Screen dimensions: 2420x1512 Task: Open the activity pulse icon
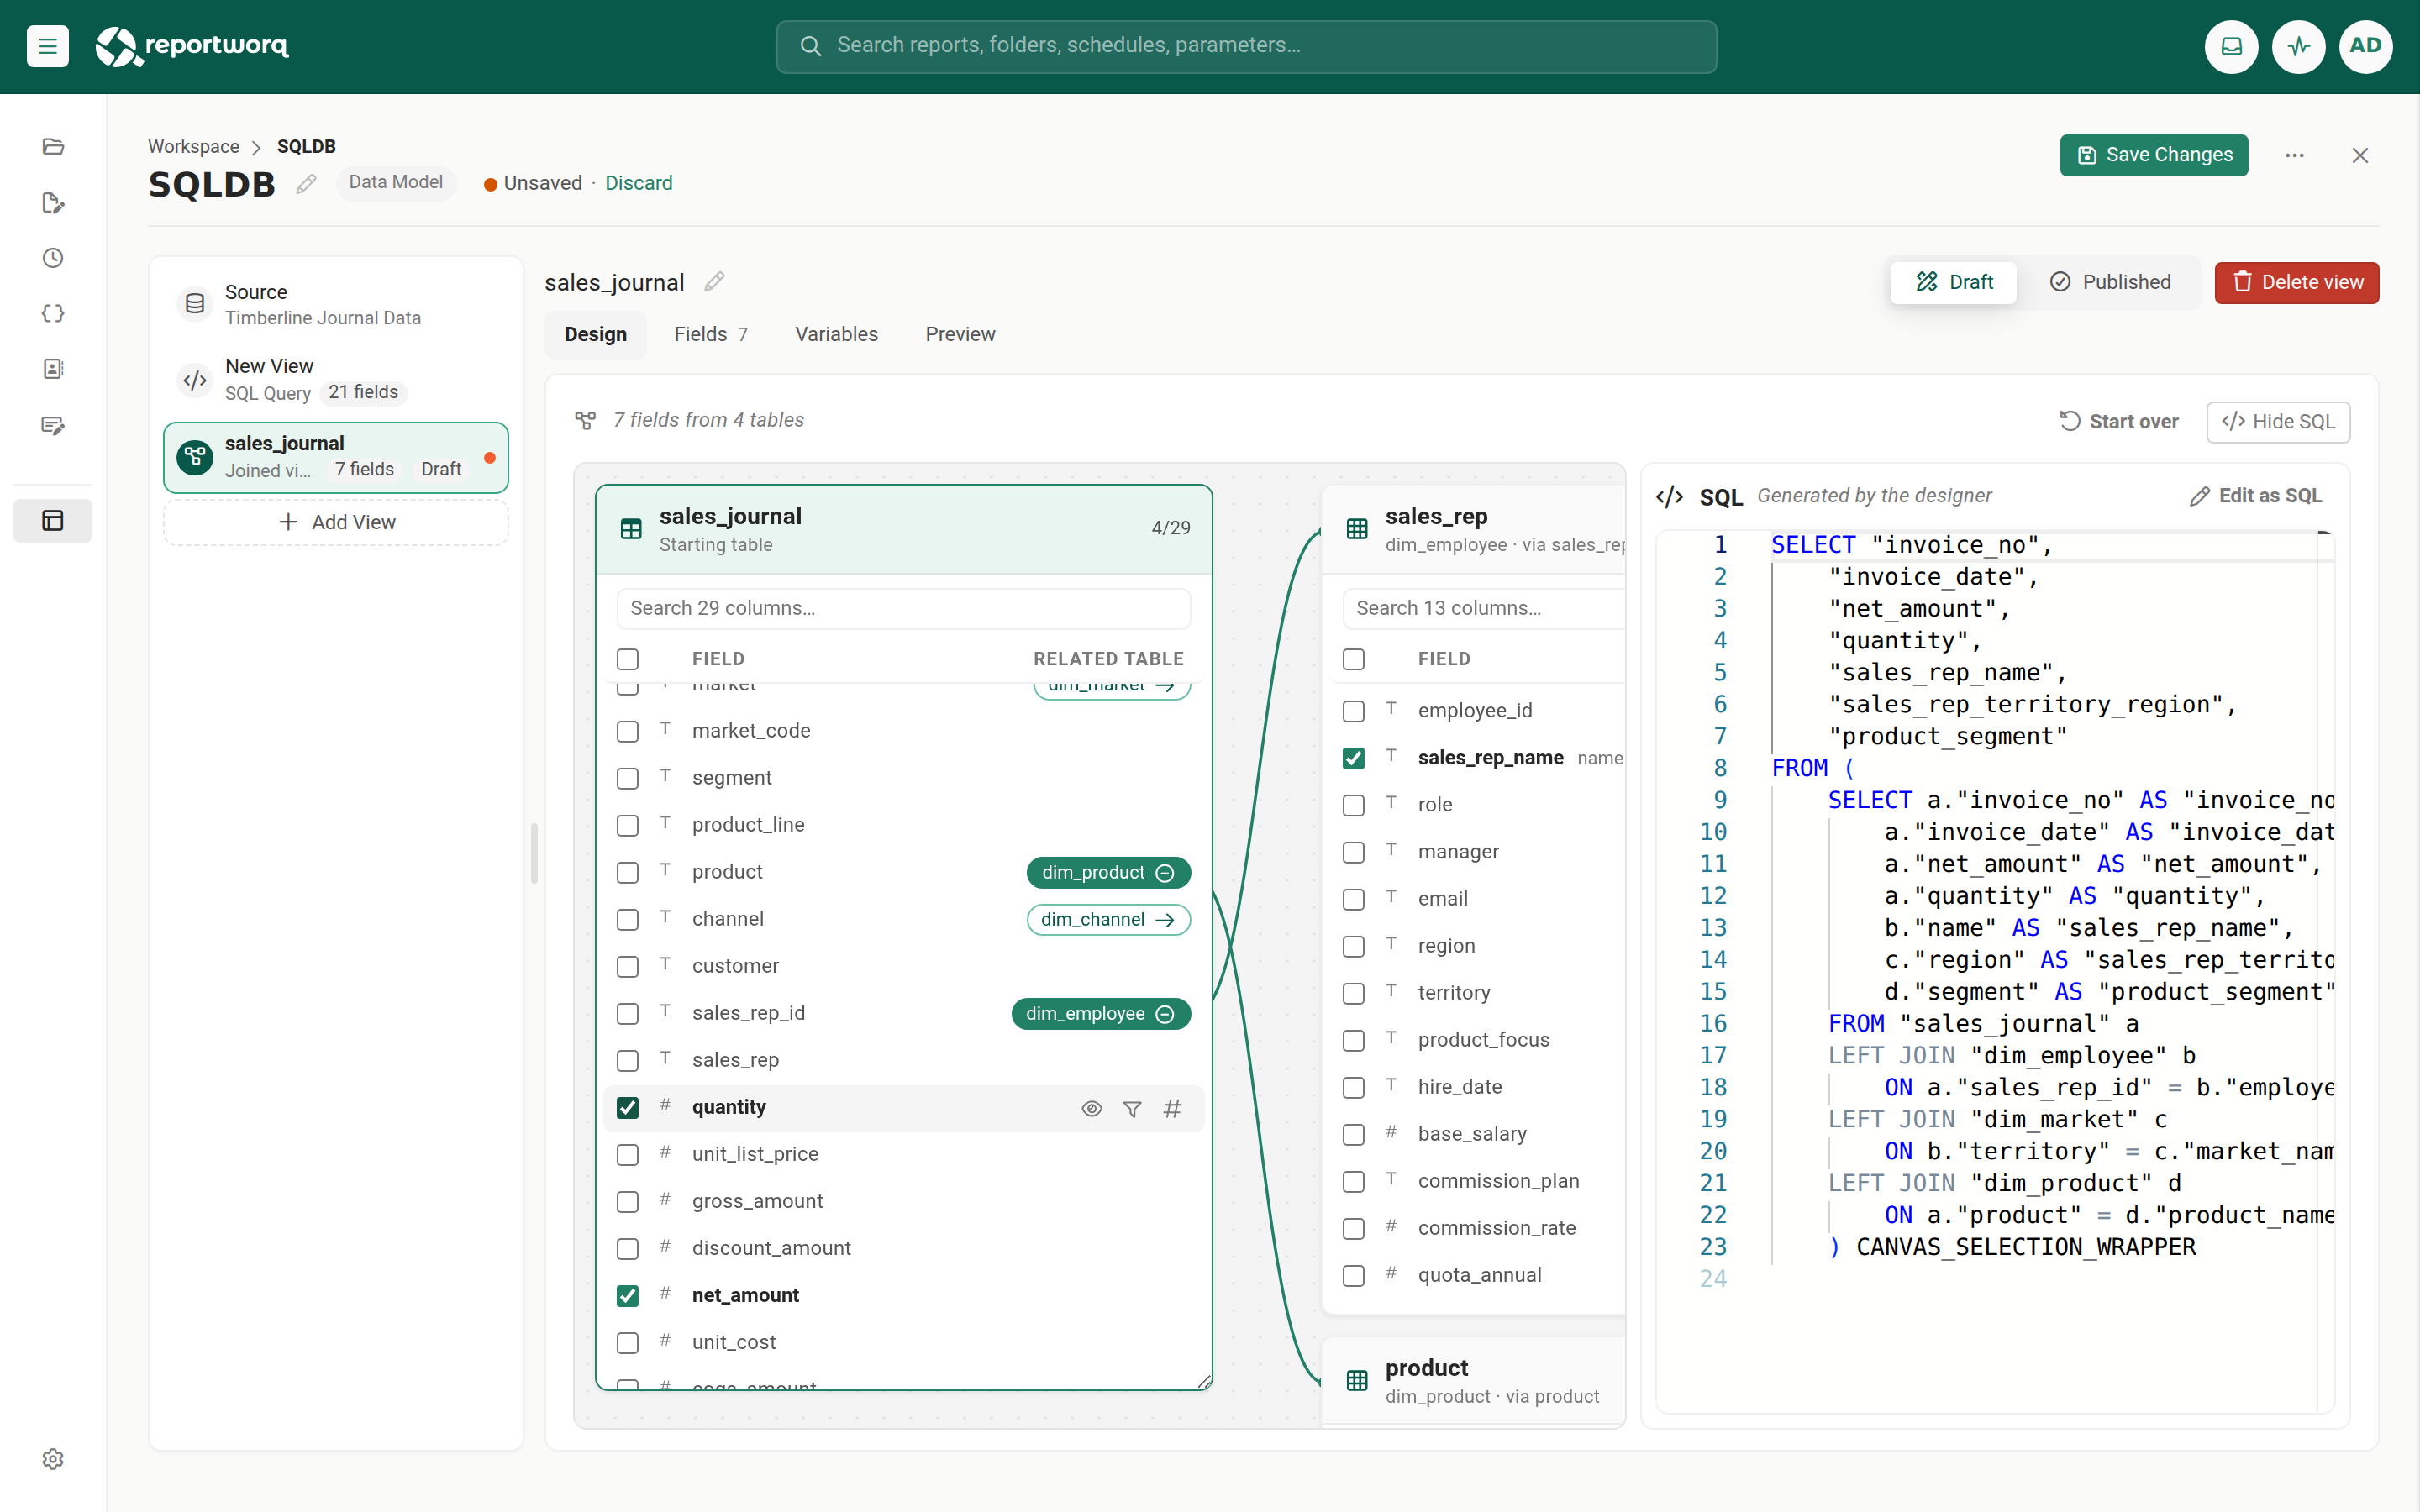coord(2298,46)
